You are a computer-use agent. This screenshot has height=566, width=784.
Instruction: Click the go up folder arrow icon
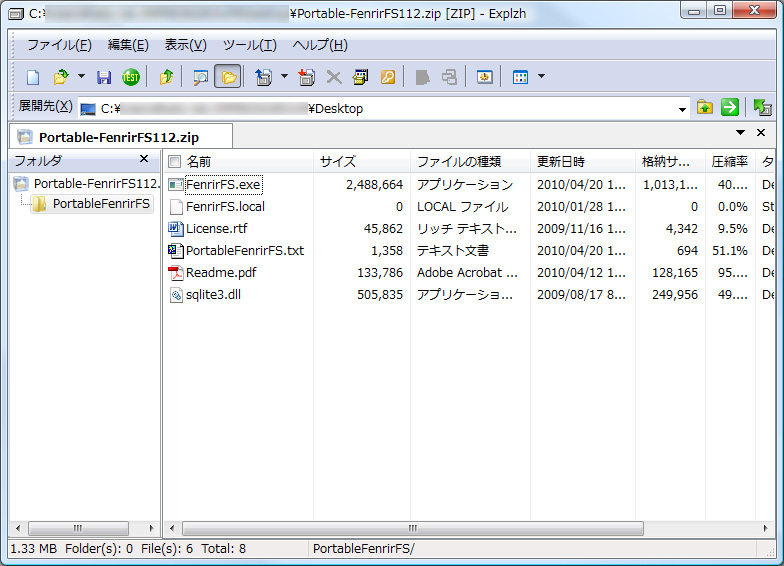(x=167, y=77)
